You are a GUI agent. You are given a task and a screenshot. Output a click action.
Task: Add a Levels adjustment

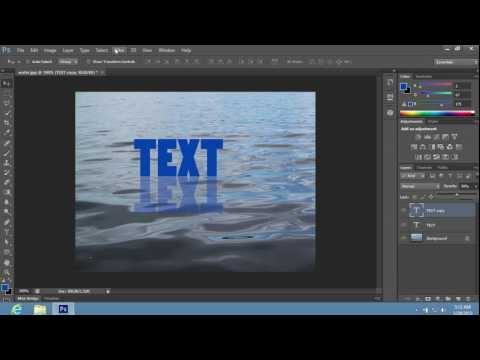427,137
